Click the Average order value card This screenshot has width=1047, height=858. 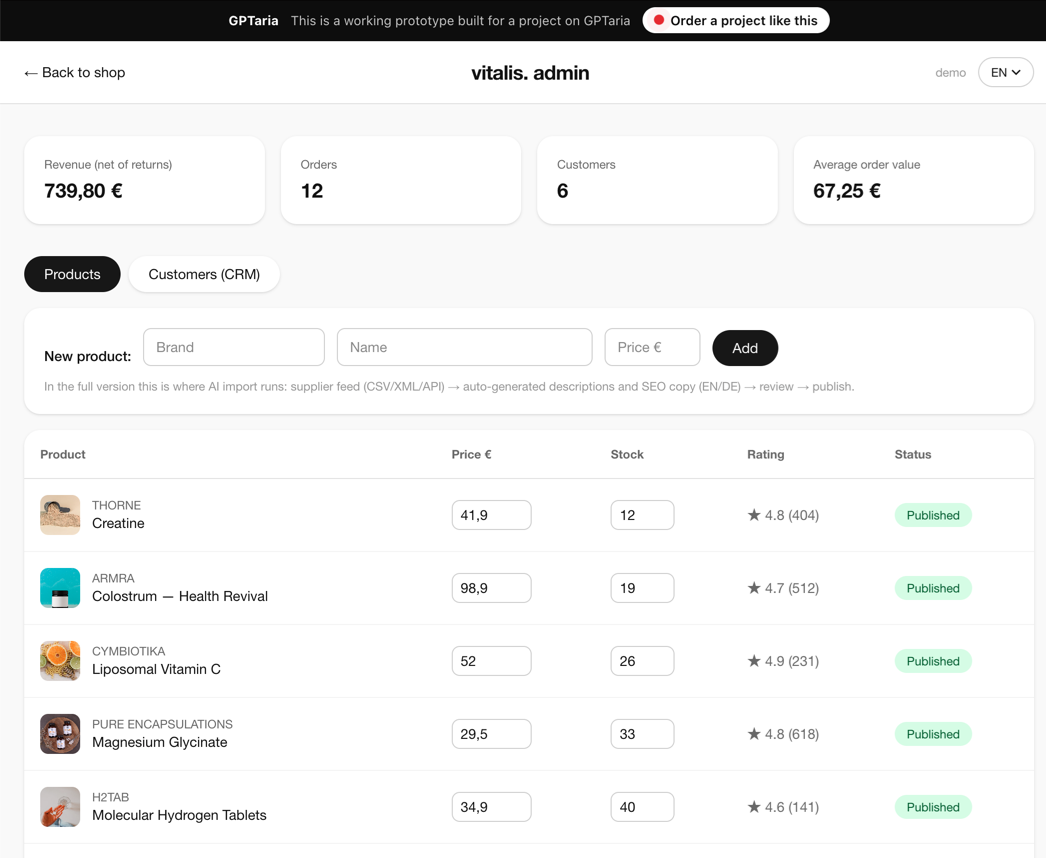913,180
